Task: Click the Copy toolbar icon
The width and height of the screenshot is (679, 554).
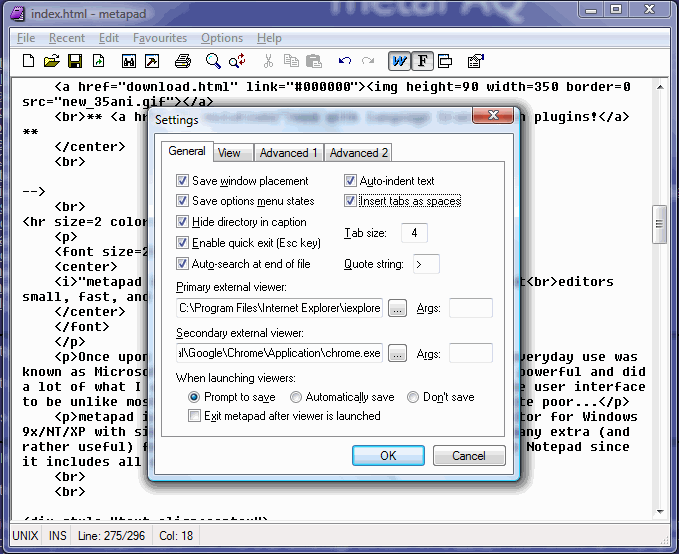Action: click(291, 61)
